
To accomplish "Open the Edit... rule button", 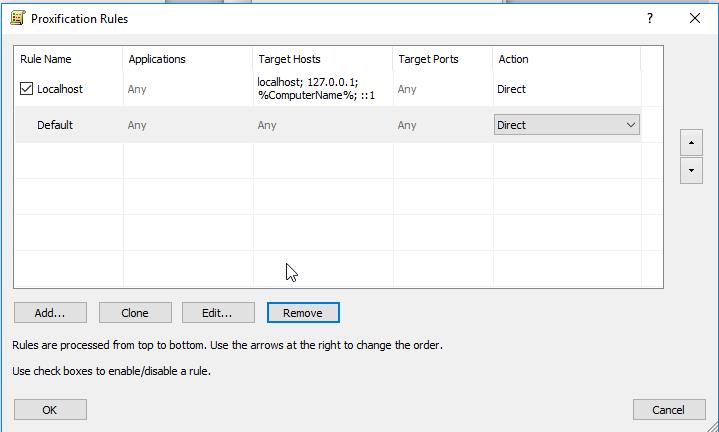I will (218, 313).
